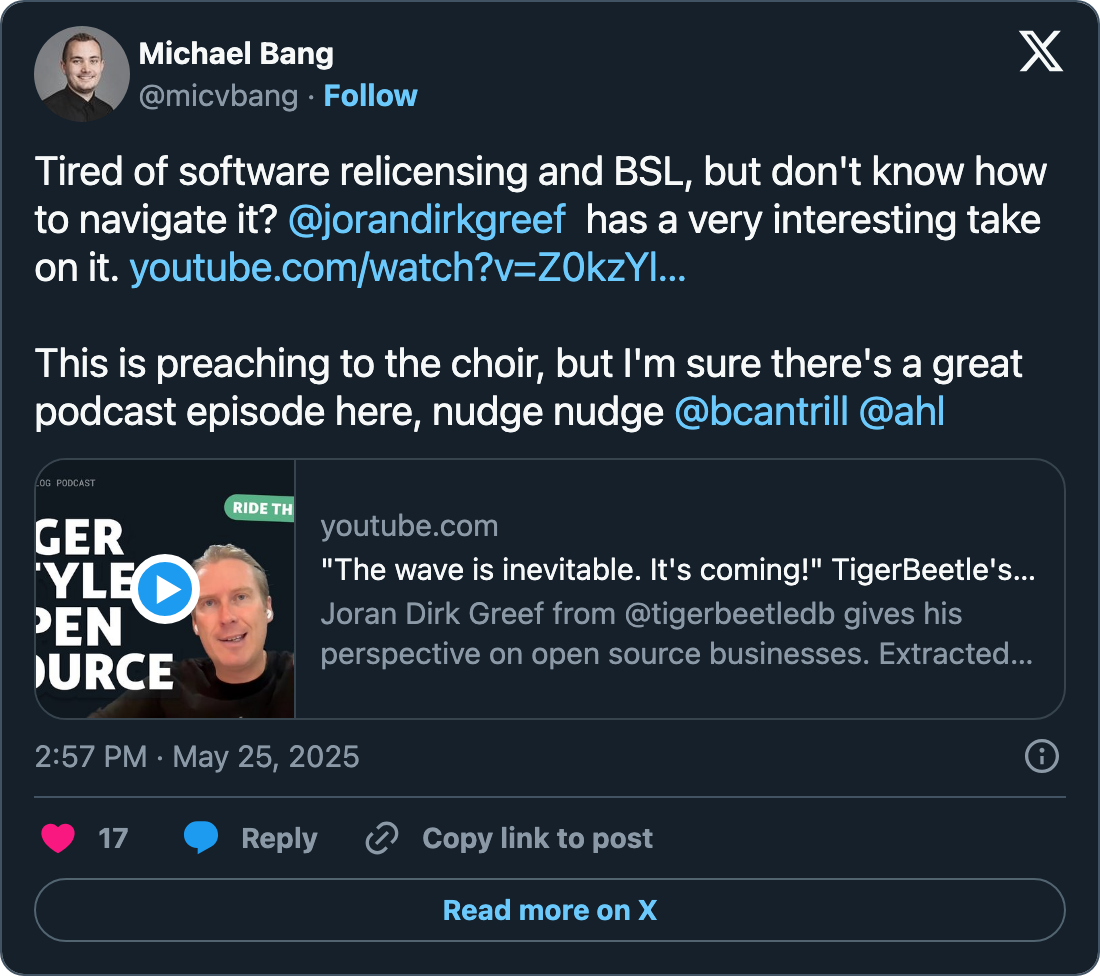
Task: Open the @jorandirkgreef mention
Action: (427, 220)
